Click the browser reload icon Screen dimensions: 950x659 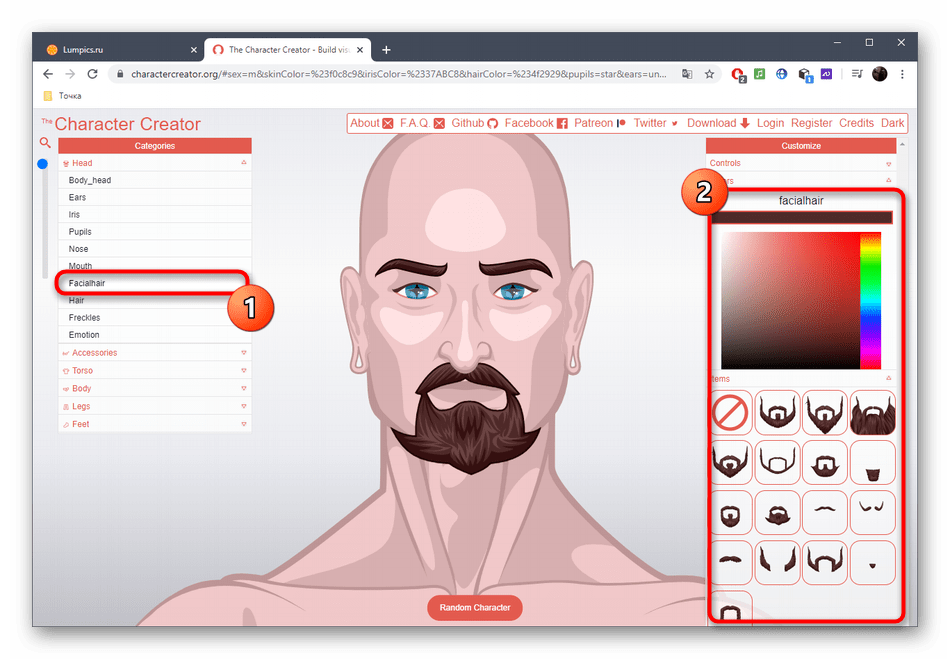tap(93, 74)
